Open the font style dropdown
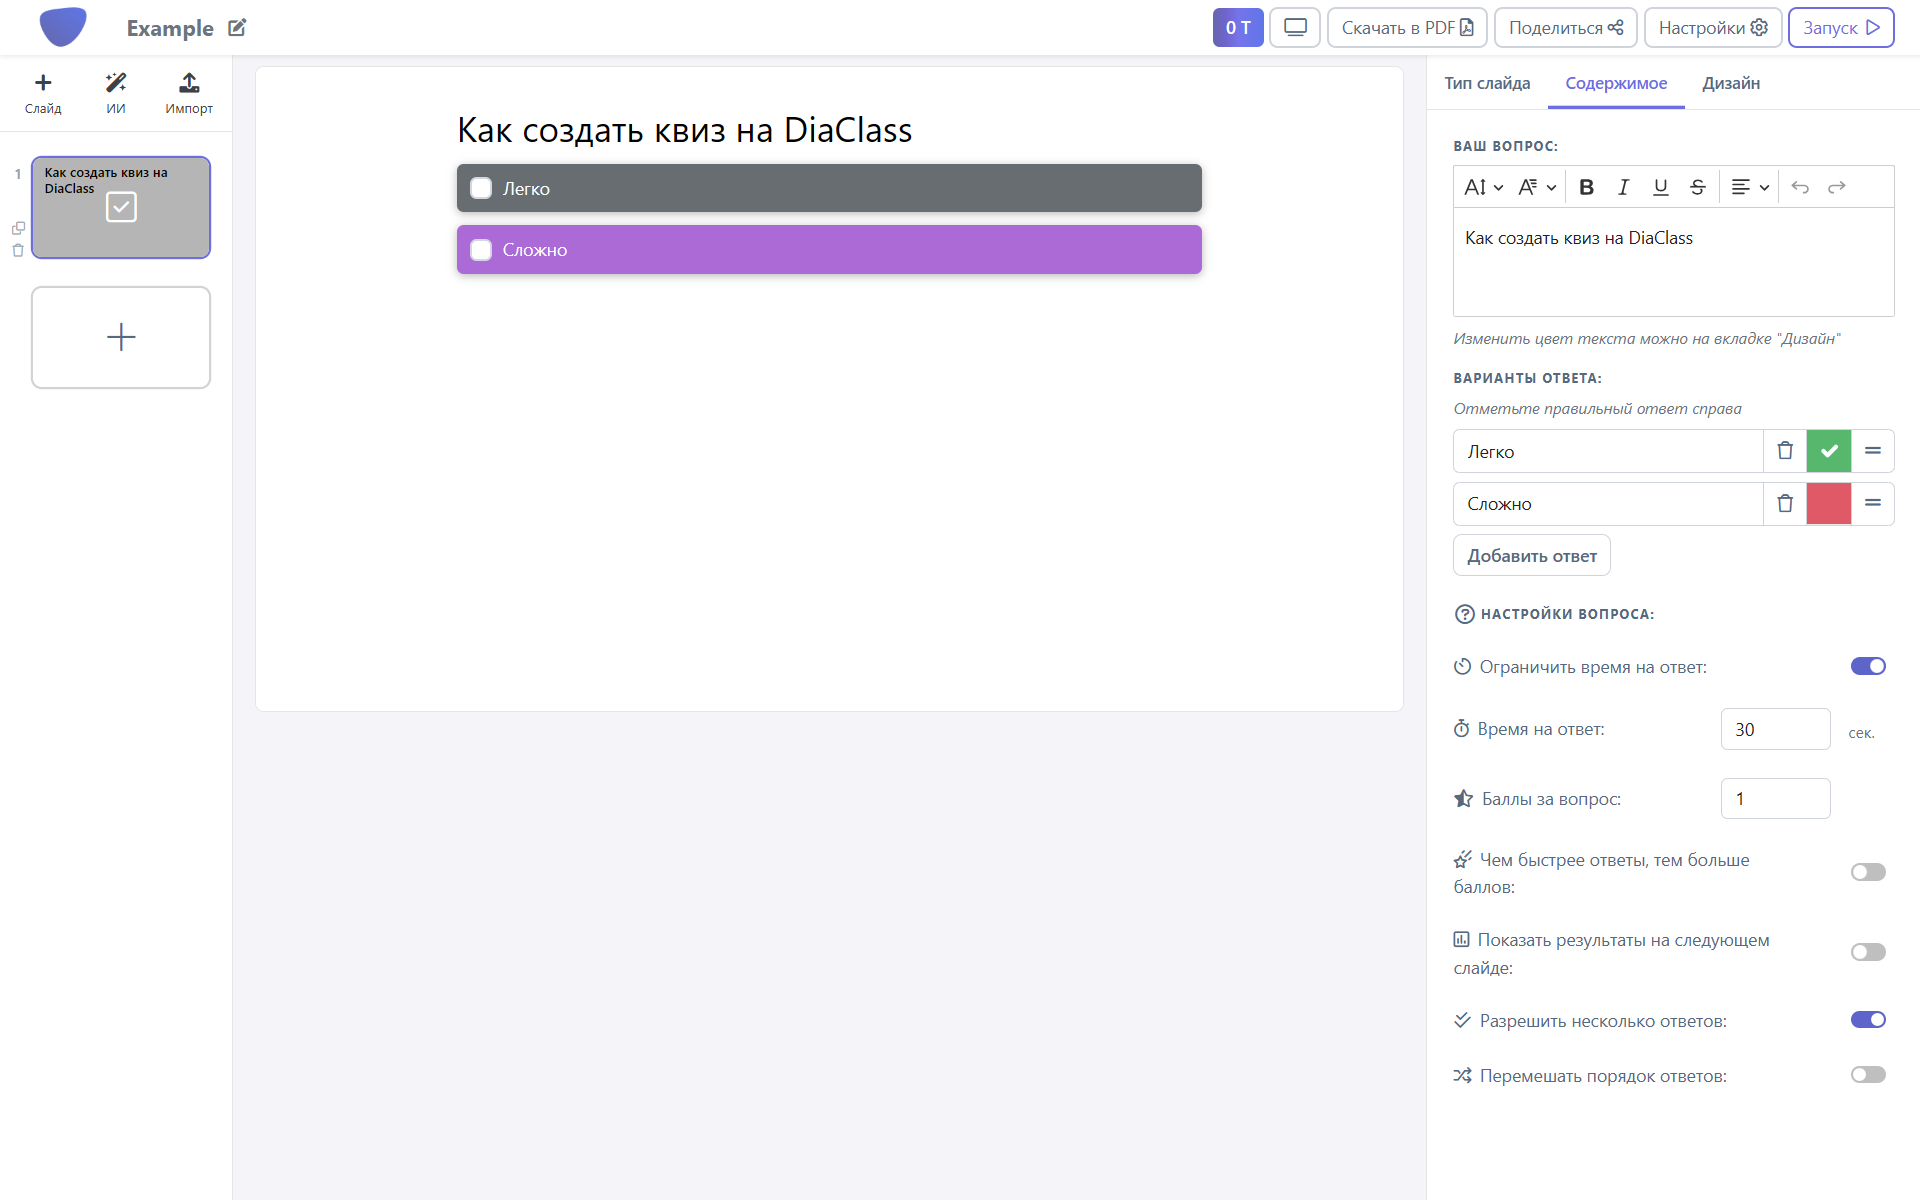 [x=1537, y=187]
